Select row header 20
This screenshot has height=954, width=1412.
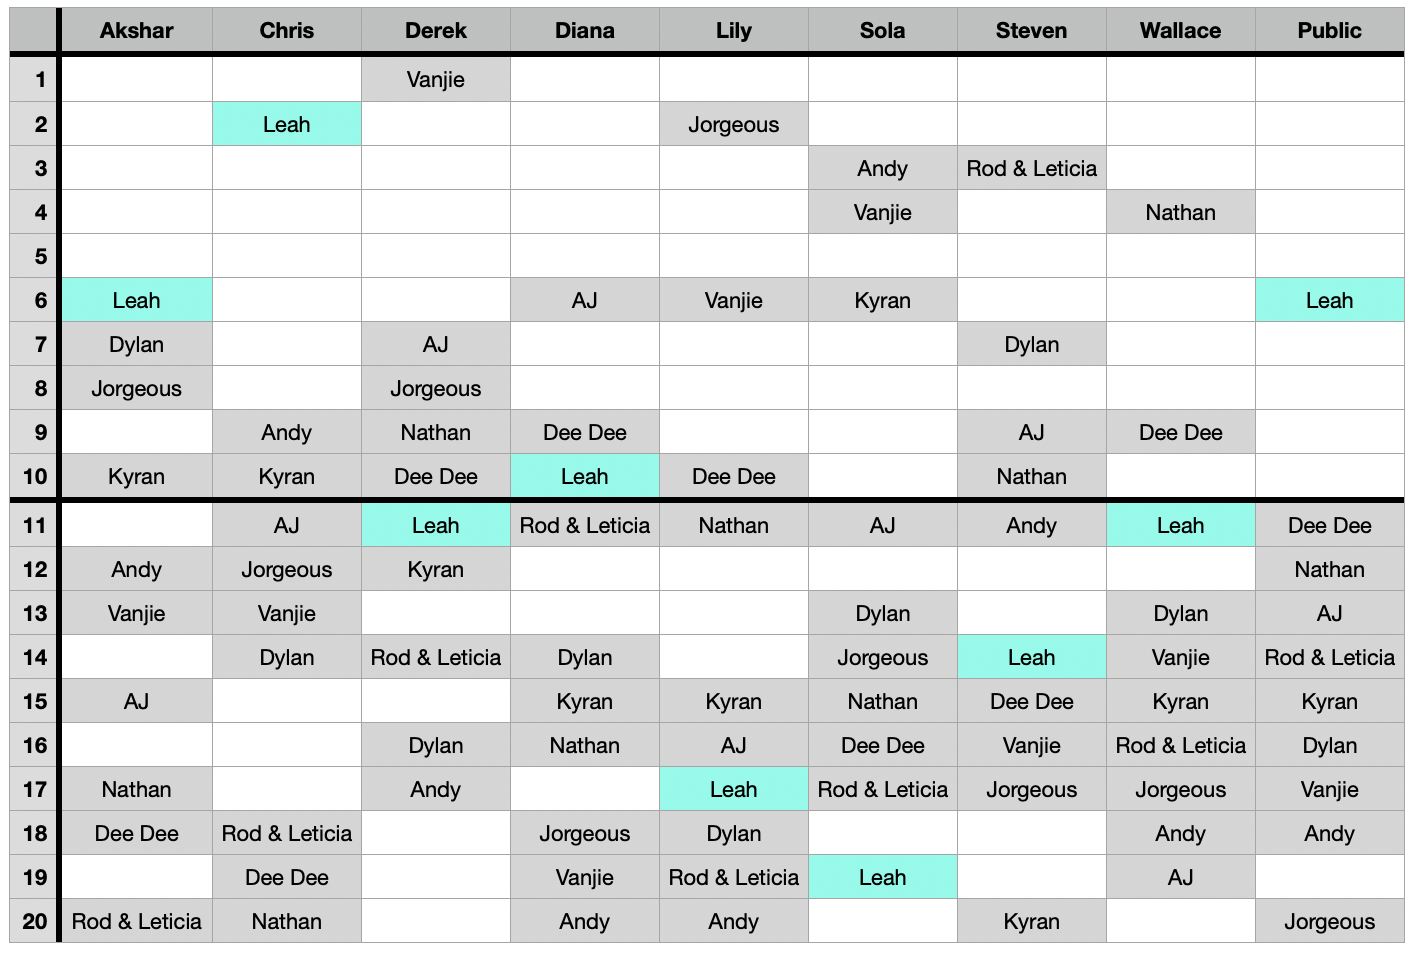pos(34,921)
